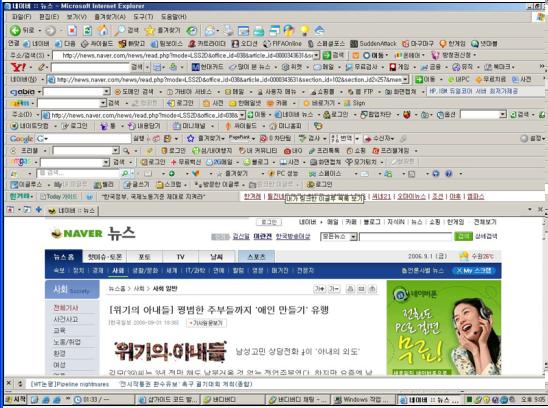The height and width of the screenshot is (408, 548).
Task: Switch to the 포토 news tab
Action: (x=145, y=257)
